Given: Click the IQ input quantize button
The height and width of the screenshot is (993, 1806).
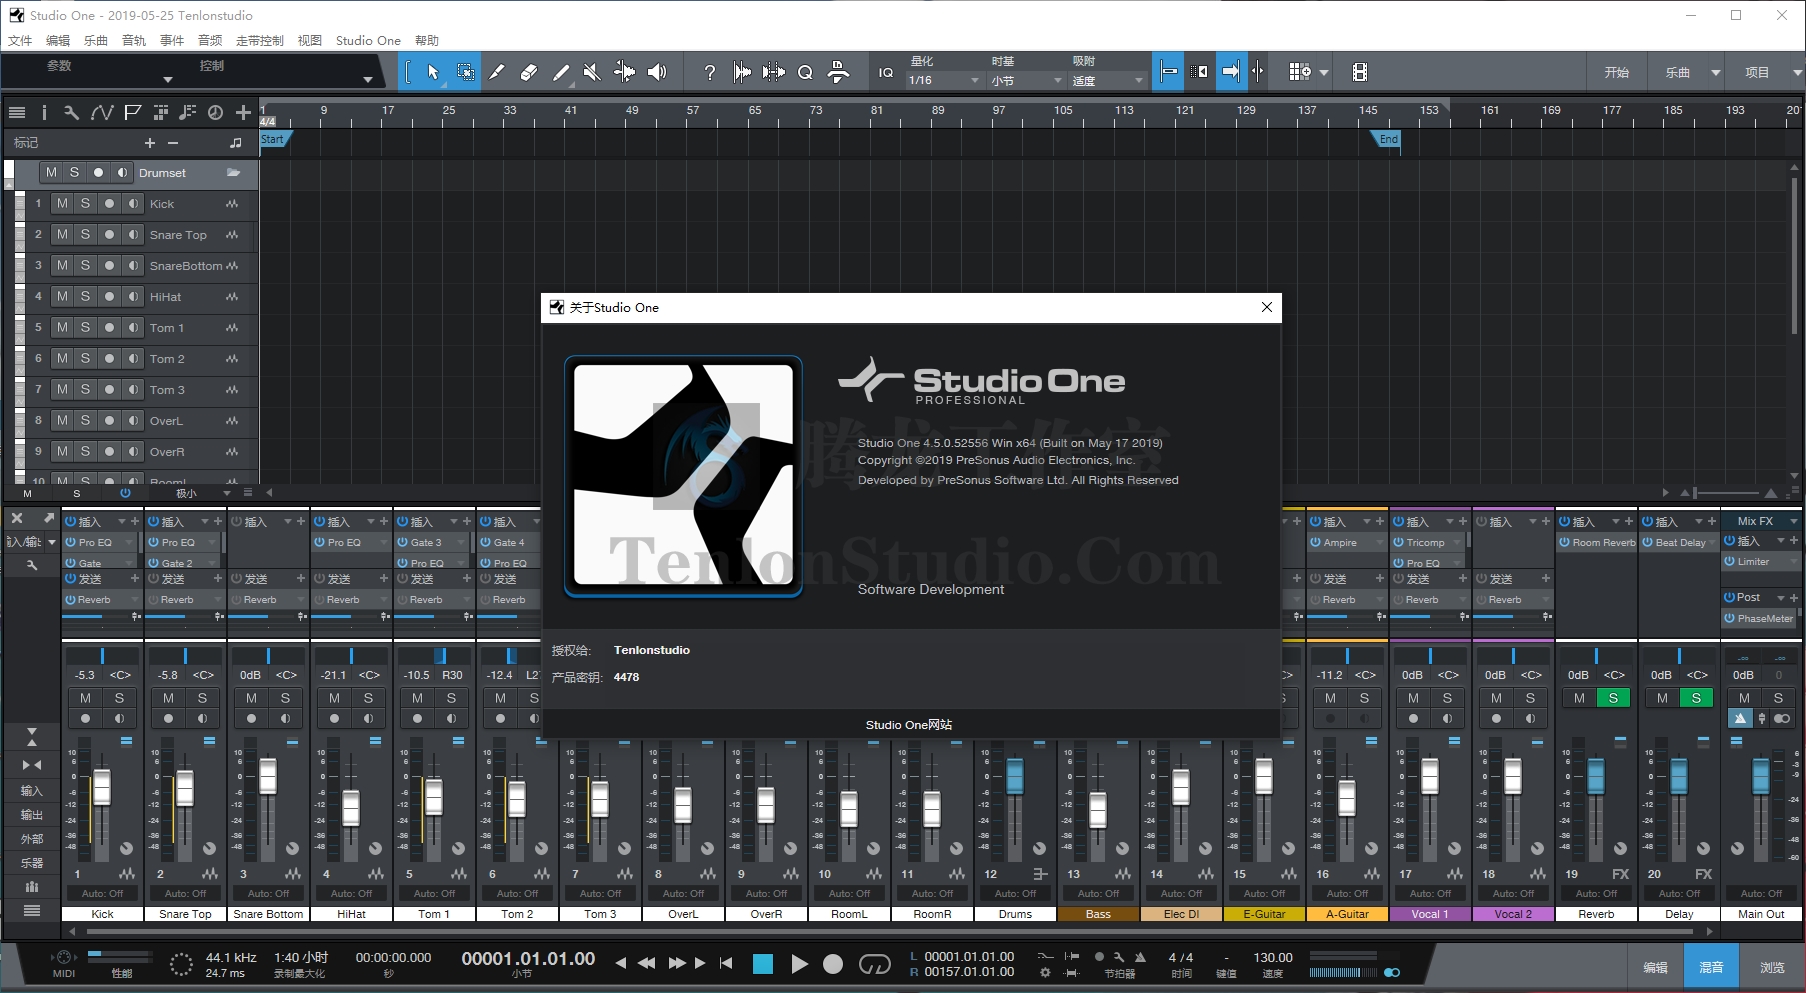Looking at the screenshot, I should click(886, 72).
